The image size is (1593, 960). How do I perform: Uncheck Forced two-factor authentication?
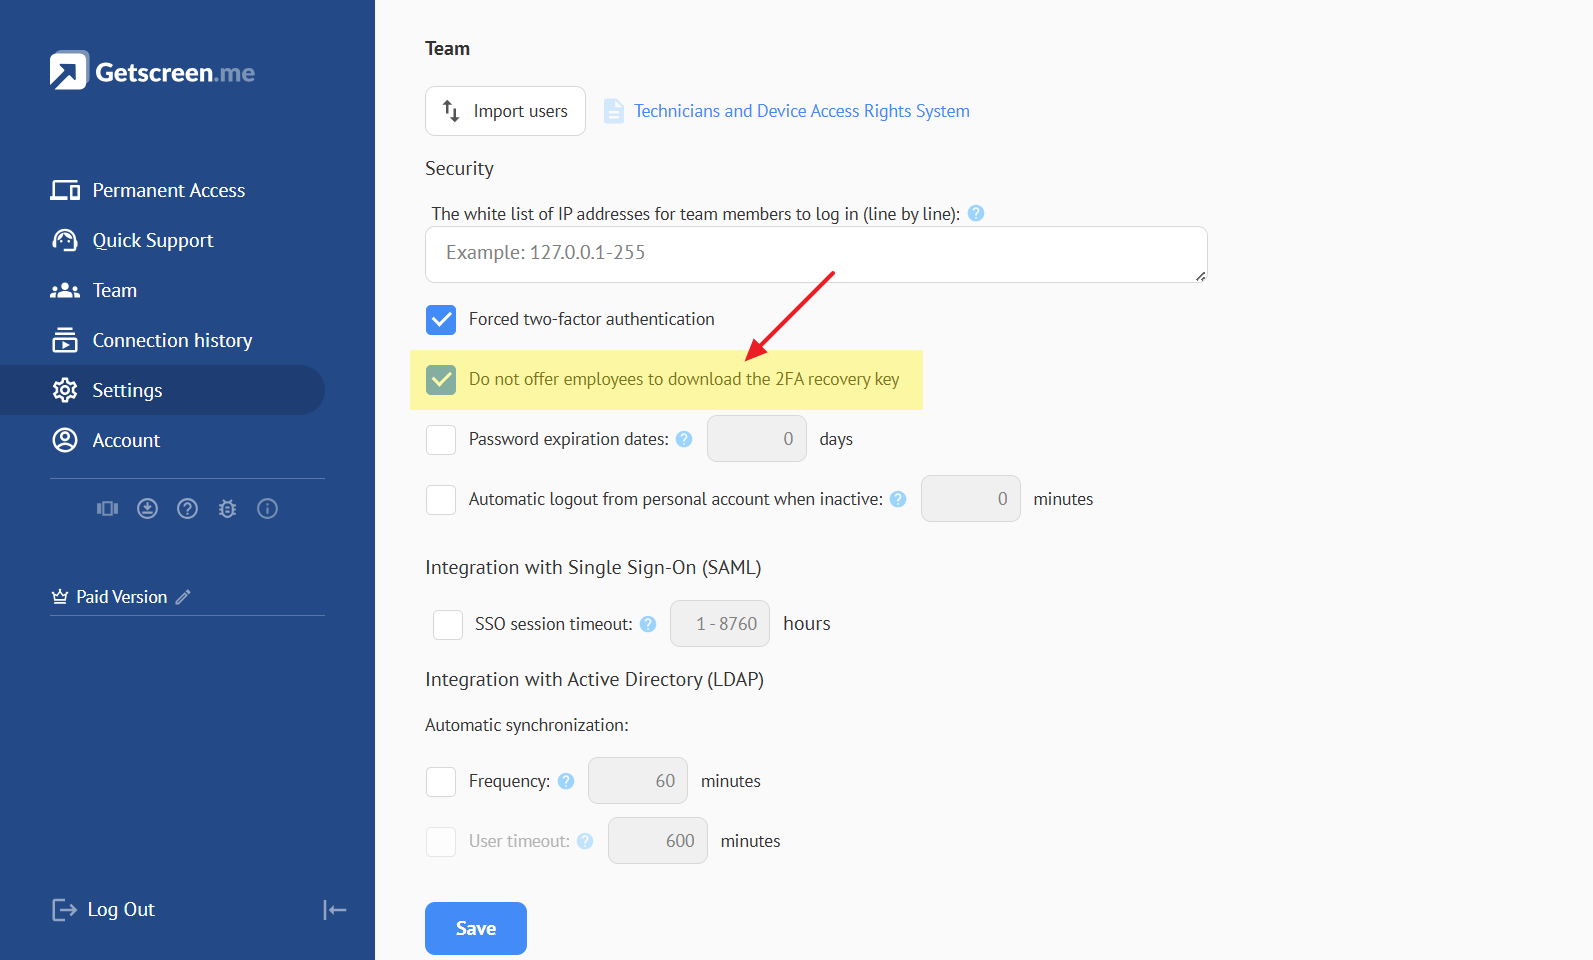(441, 320)
